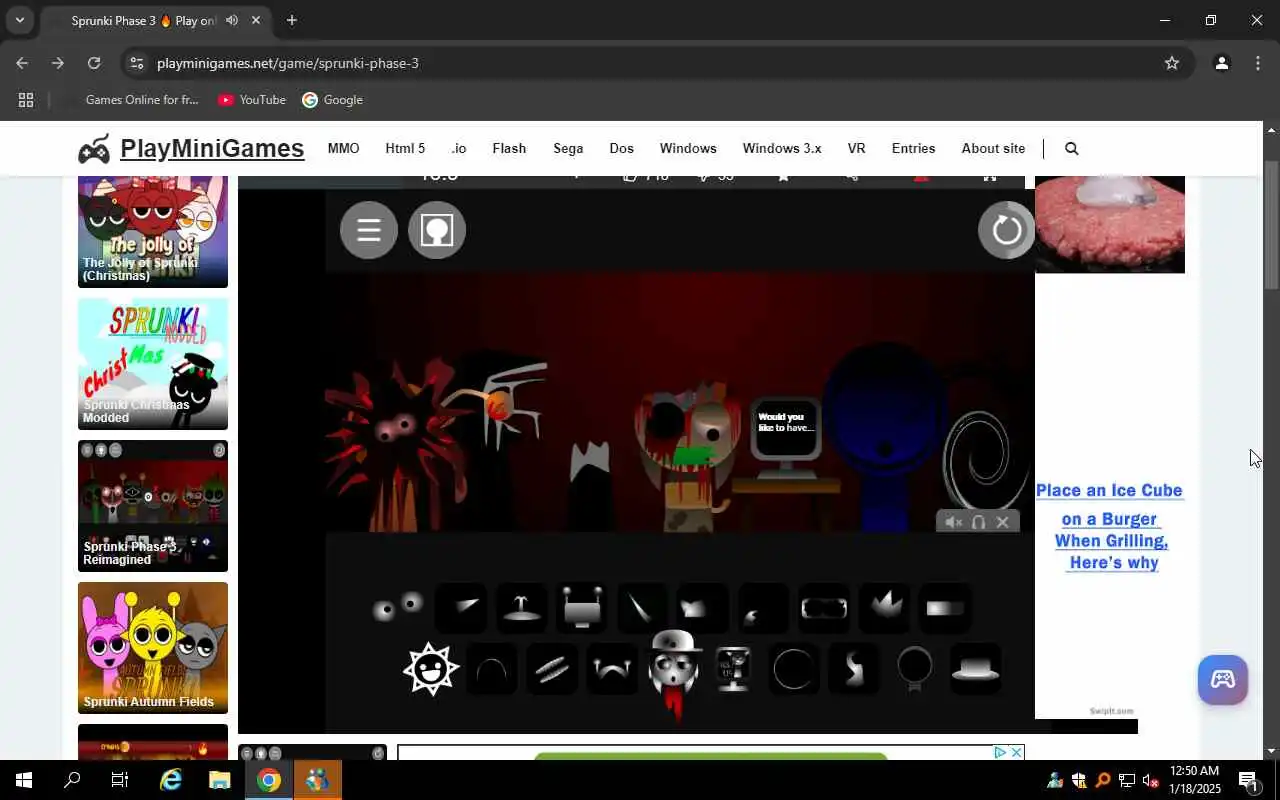This screenshot has height=800, width=1280.
Task: Open the Windows 3.x category
Action: coord(782,148)
